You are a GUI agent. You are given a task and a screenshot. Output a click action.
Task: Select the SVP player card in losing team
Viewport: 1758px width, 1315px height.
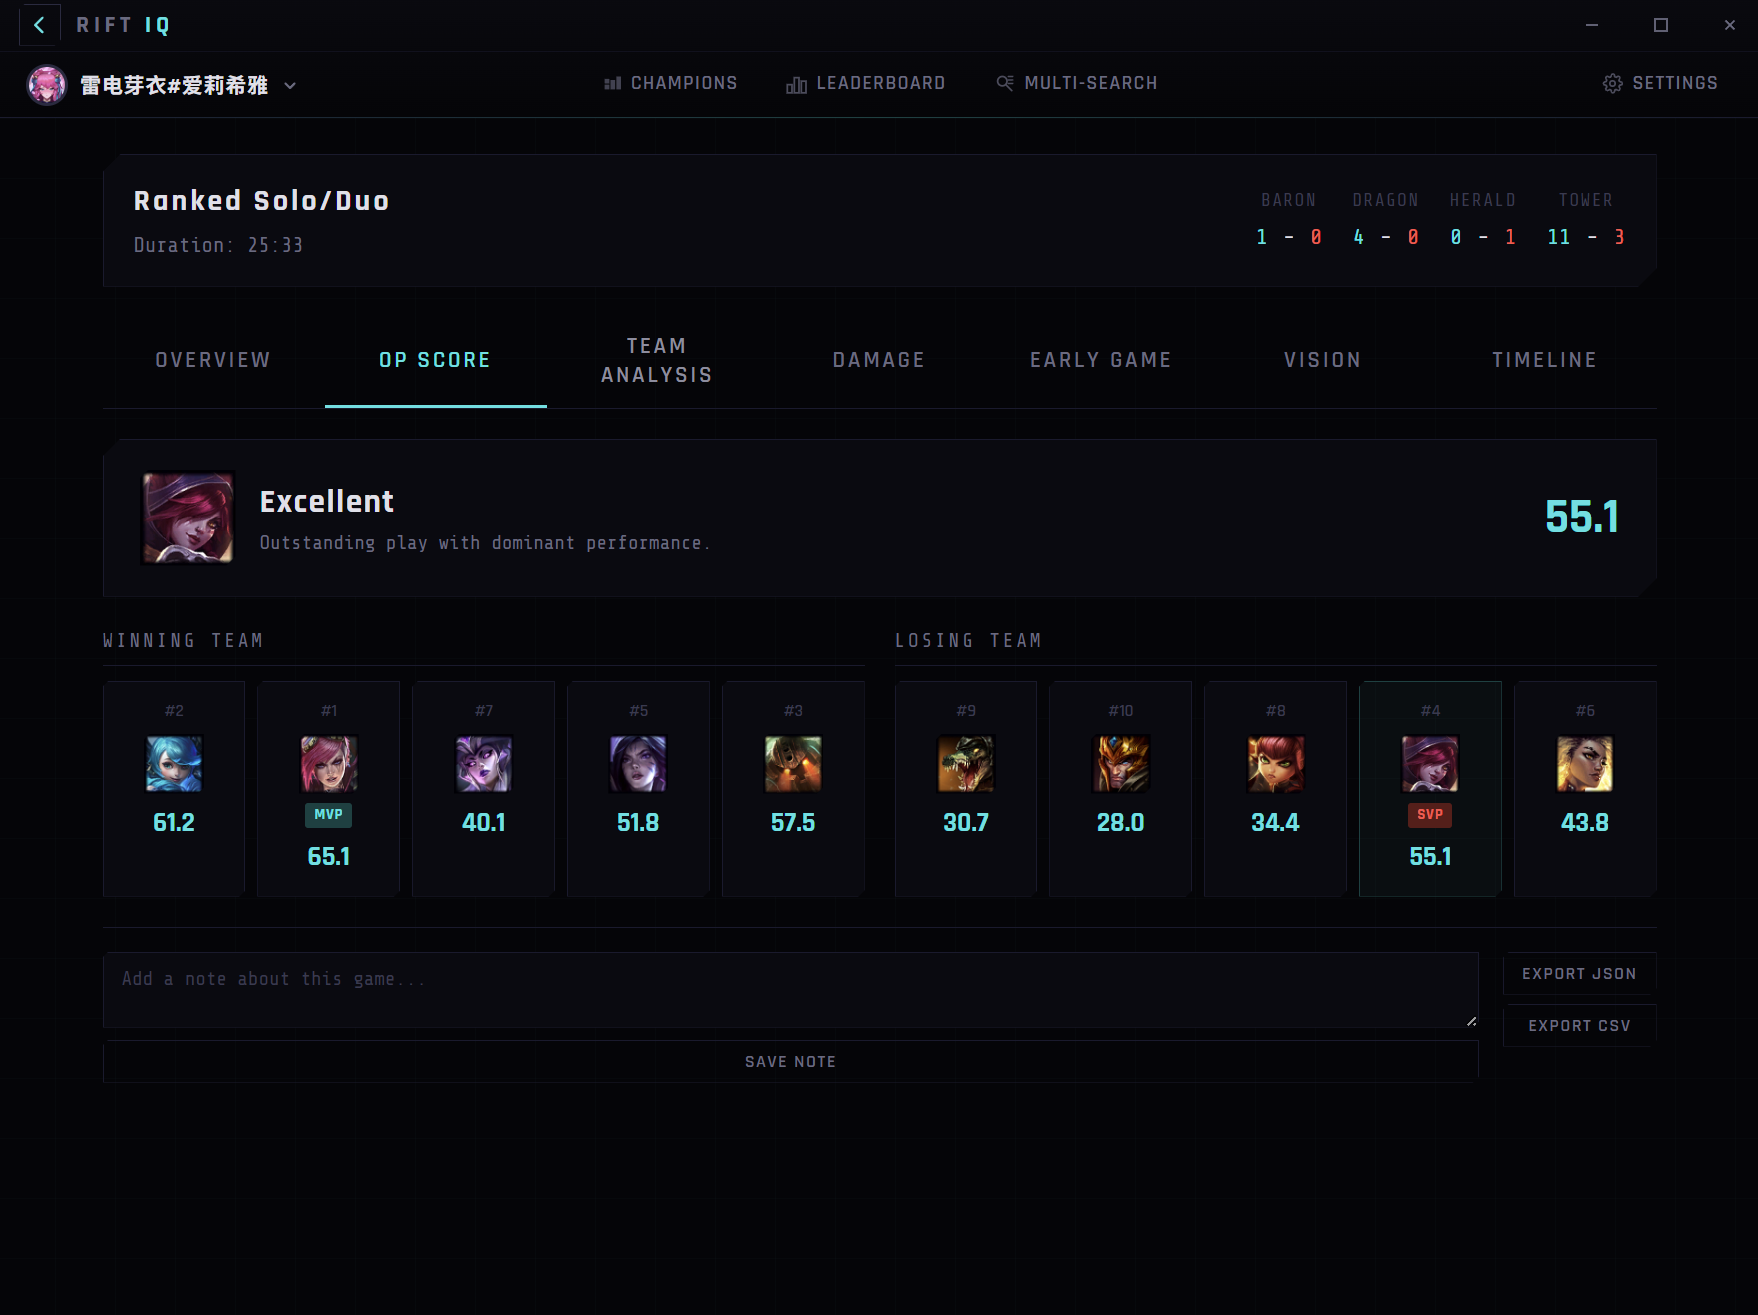pos(1430,788)
